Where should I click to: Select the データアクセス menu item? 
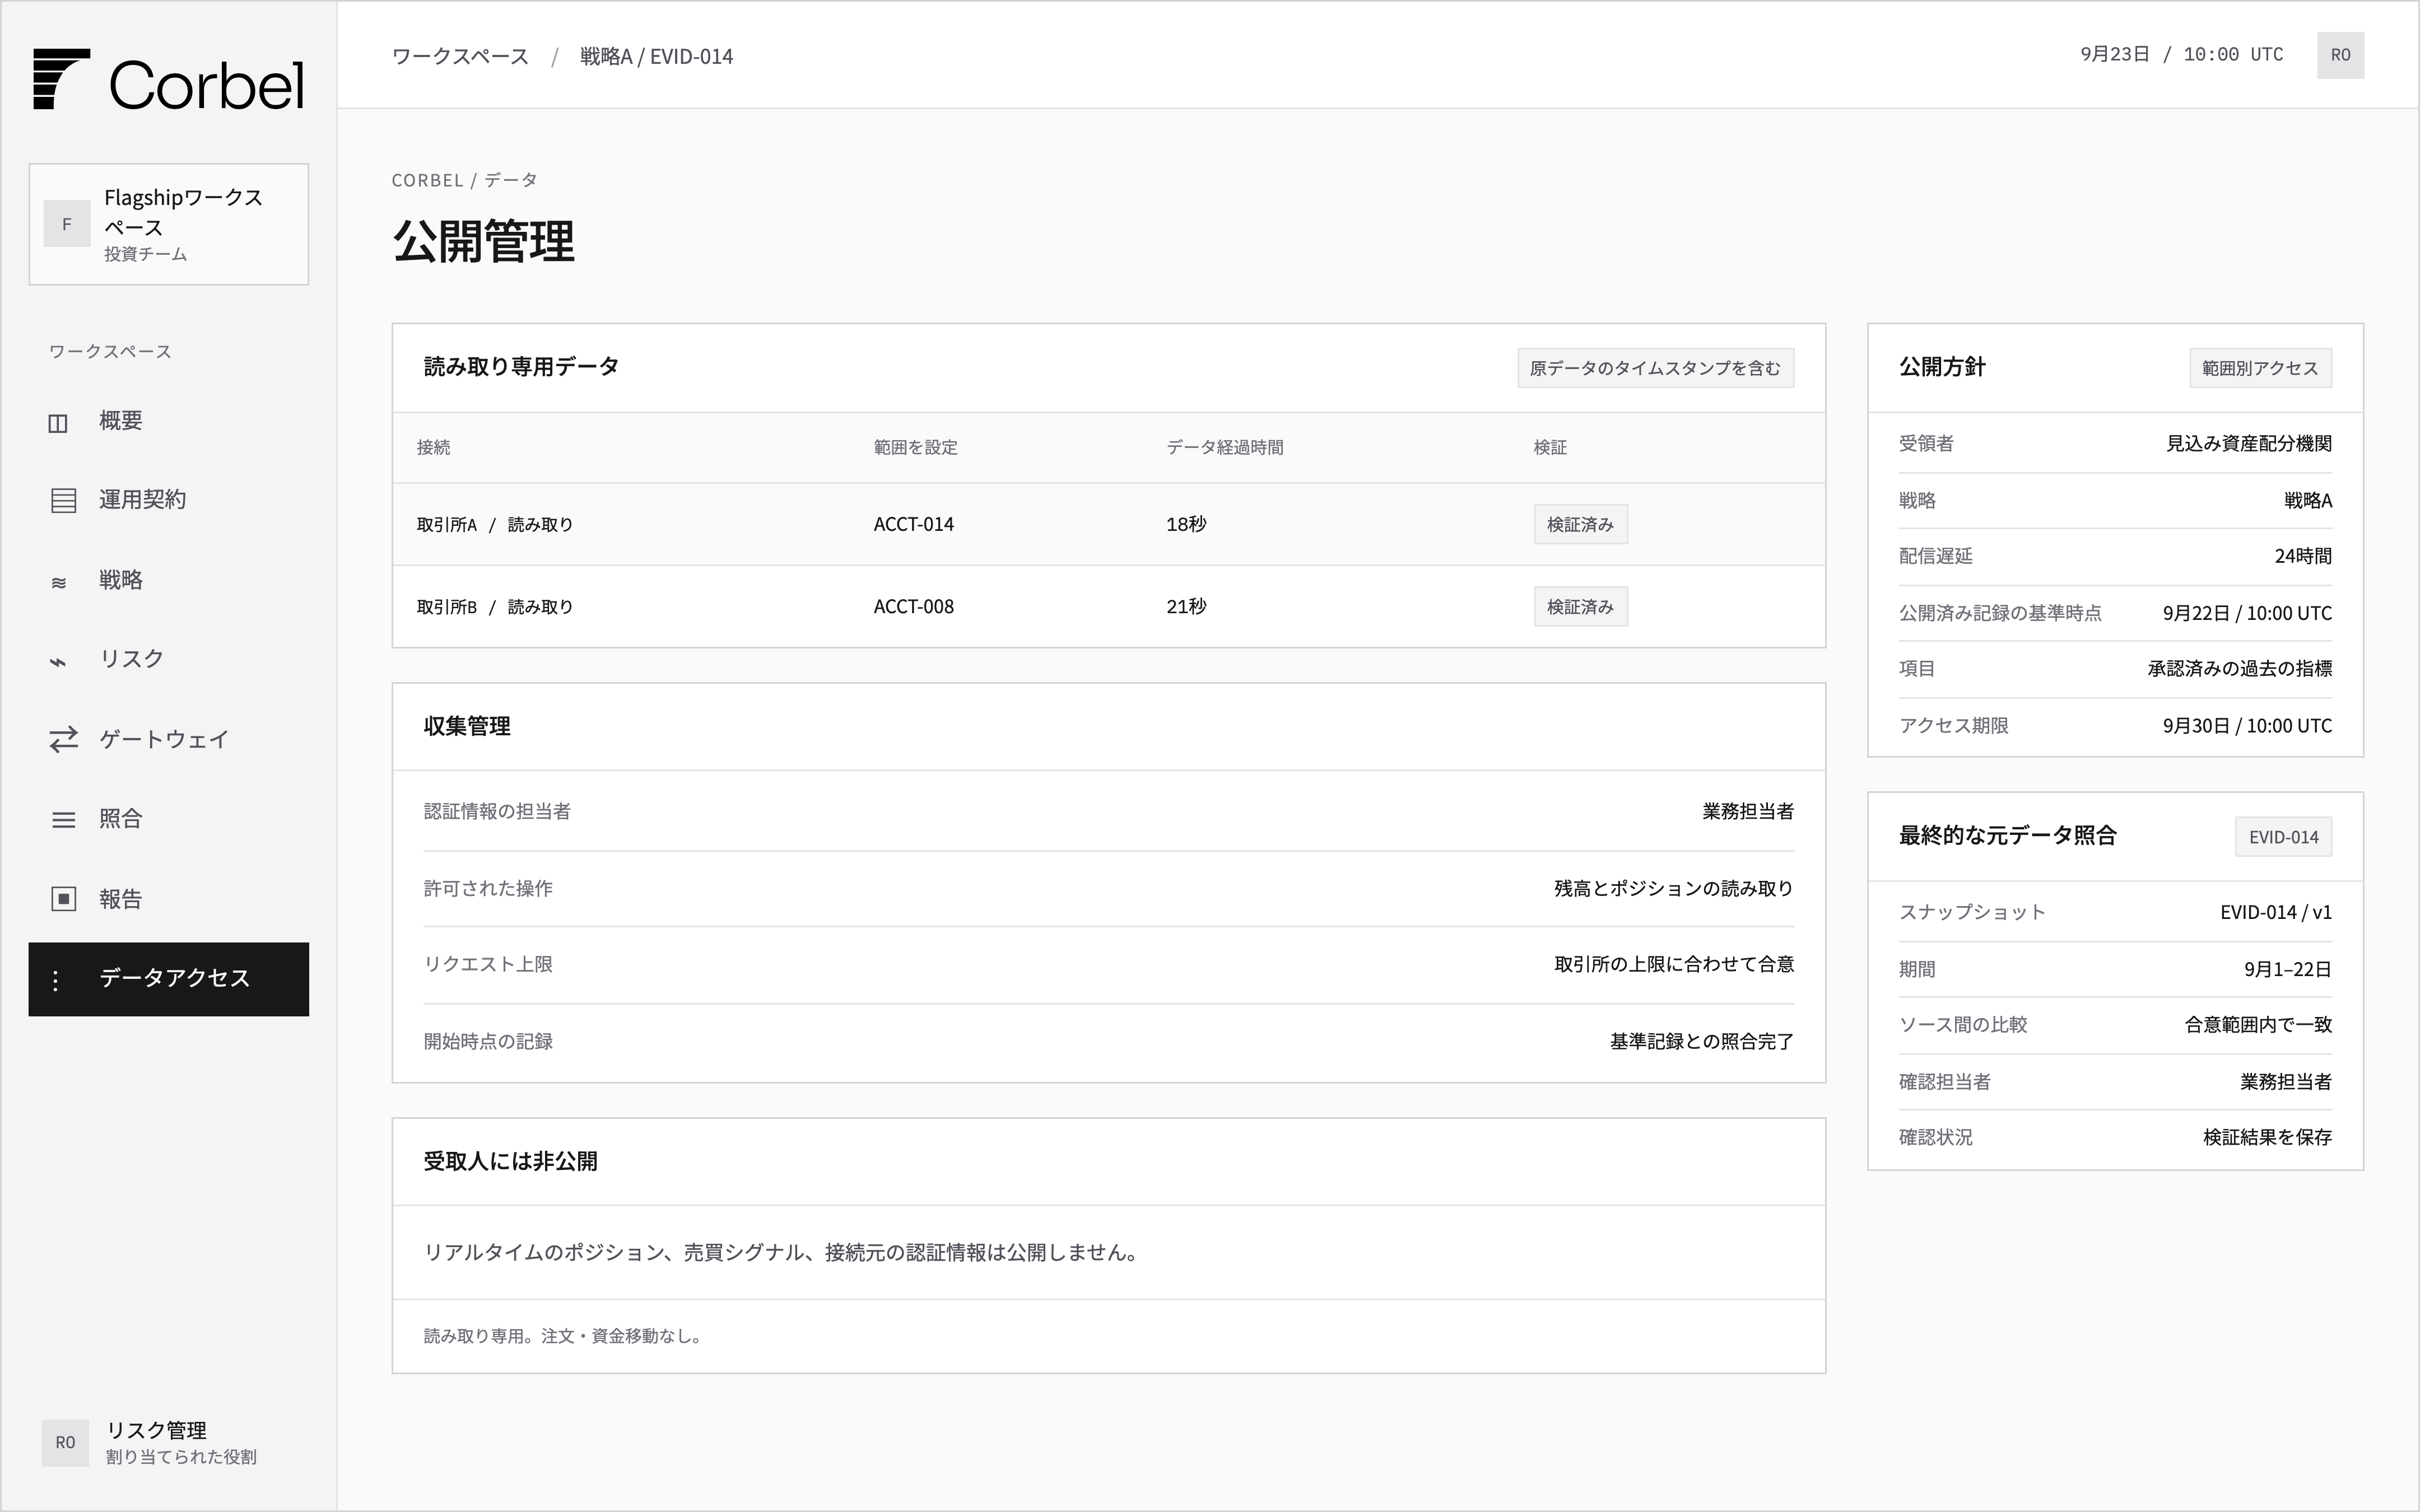point(168,979)
